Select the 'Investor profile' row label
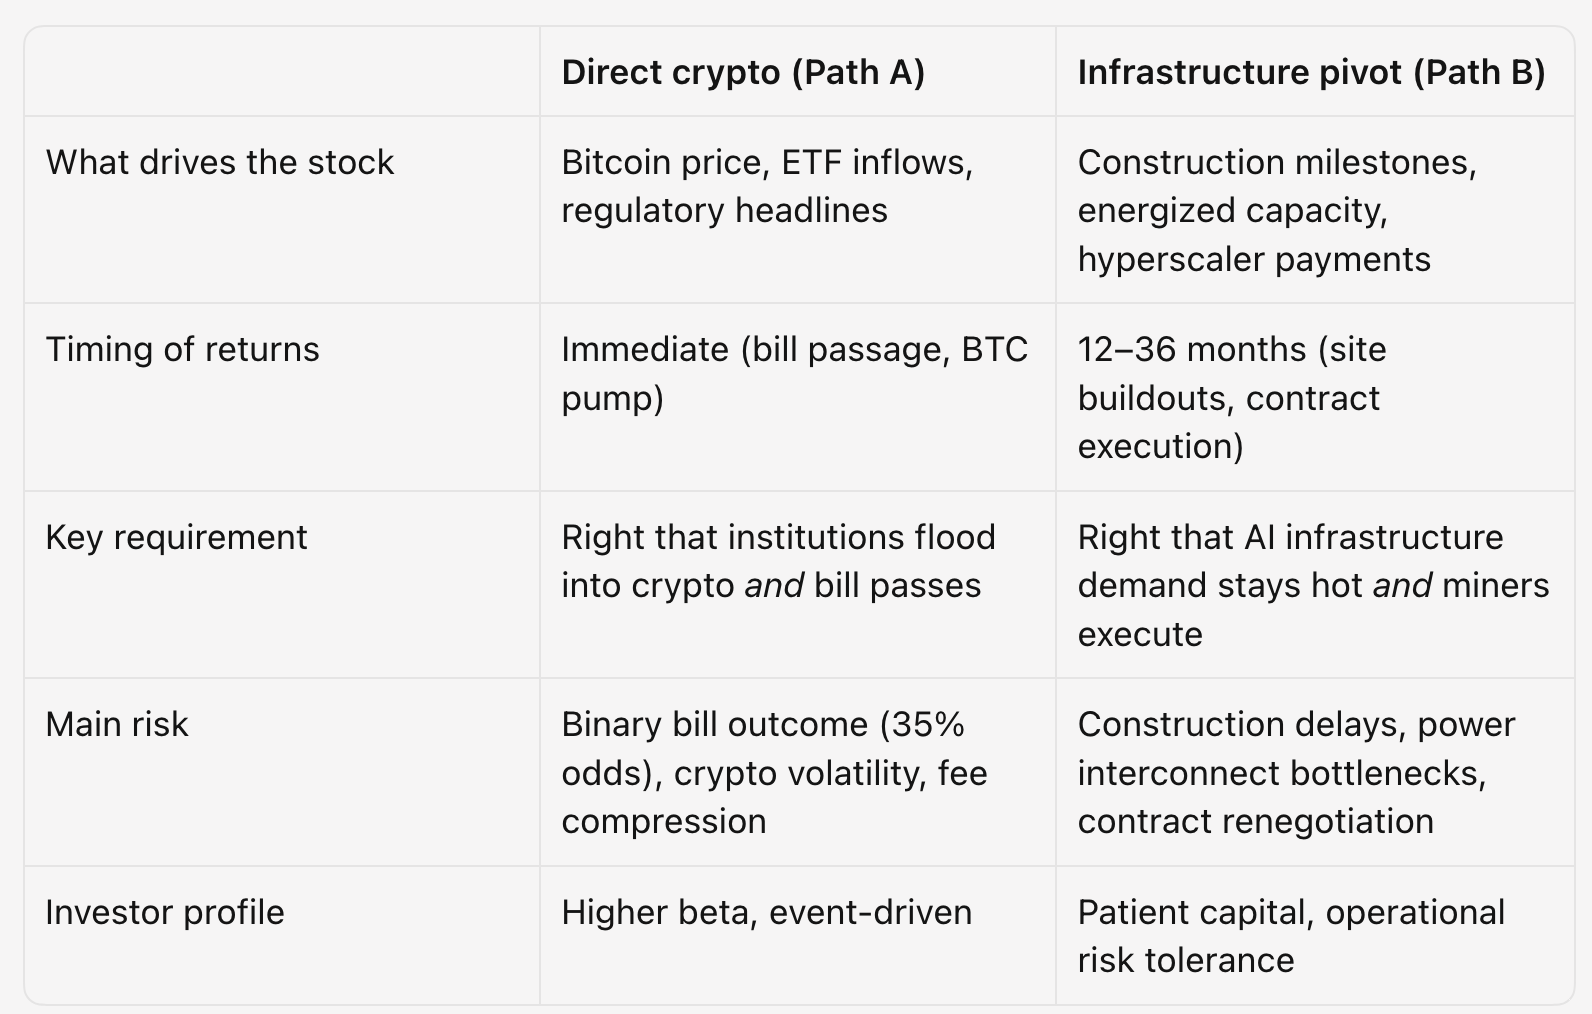The width and height of the screenshot is (1592, 1014). 165,912
